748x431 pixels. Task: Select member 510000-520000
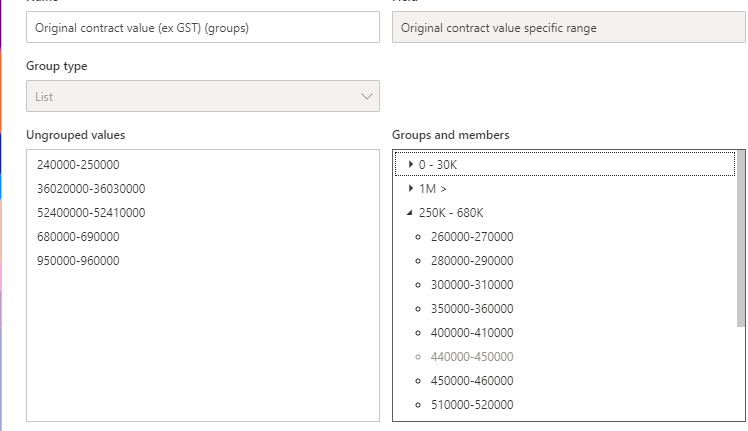pos(472,404)
